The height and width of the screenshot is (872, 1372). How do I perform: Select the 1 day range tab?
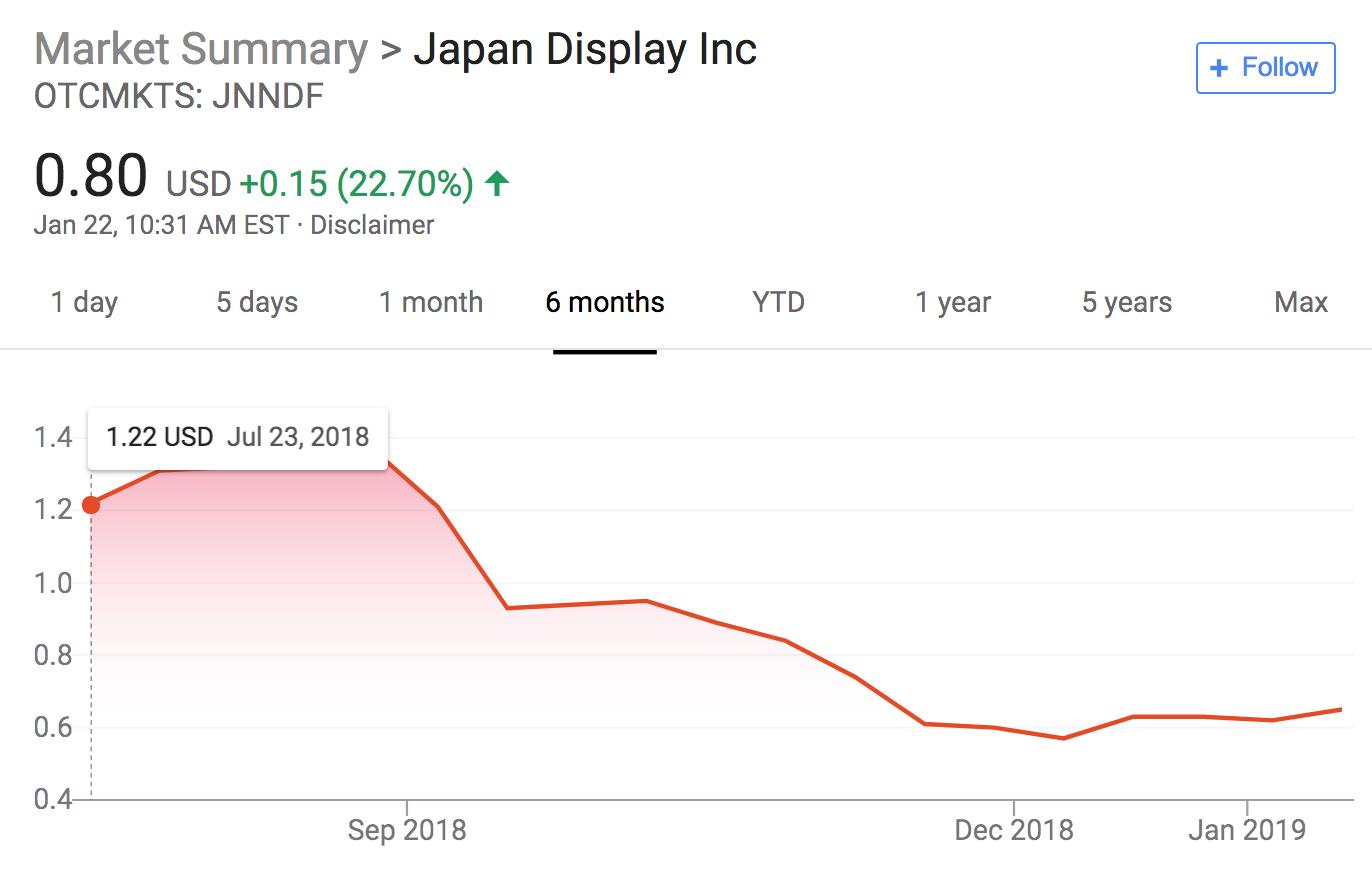[84, 302]
